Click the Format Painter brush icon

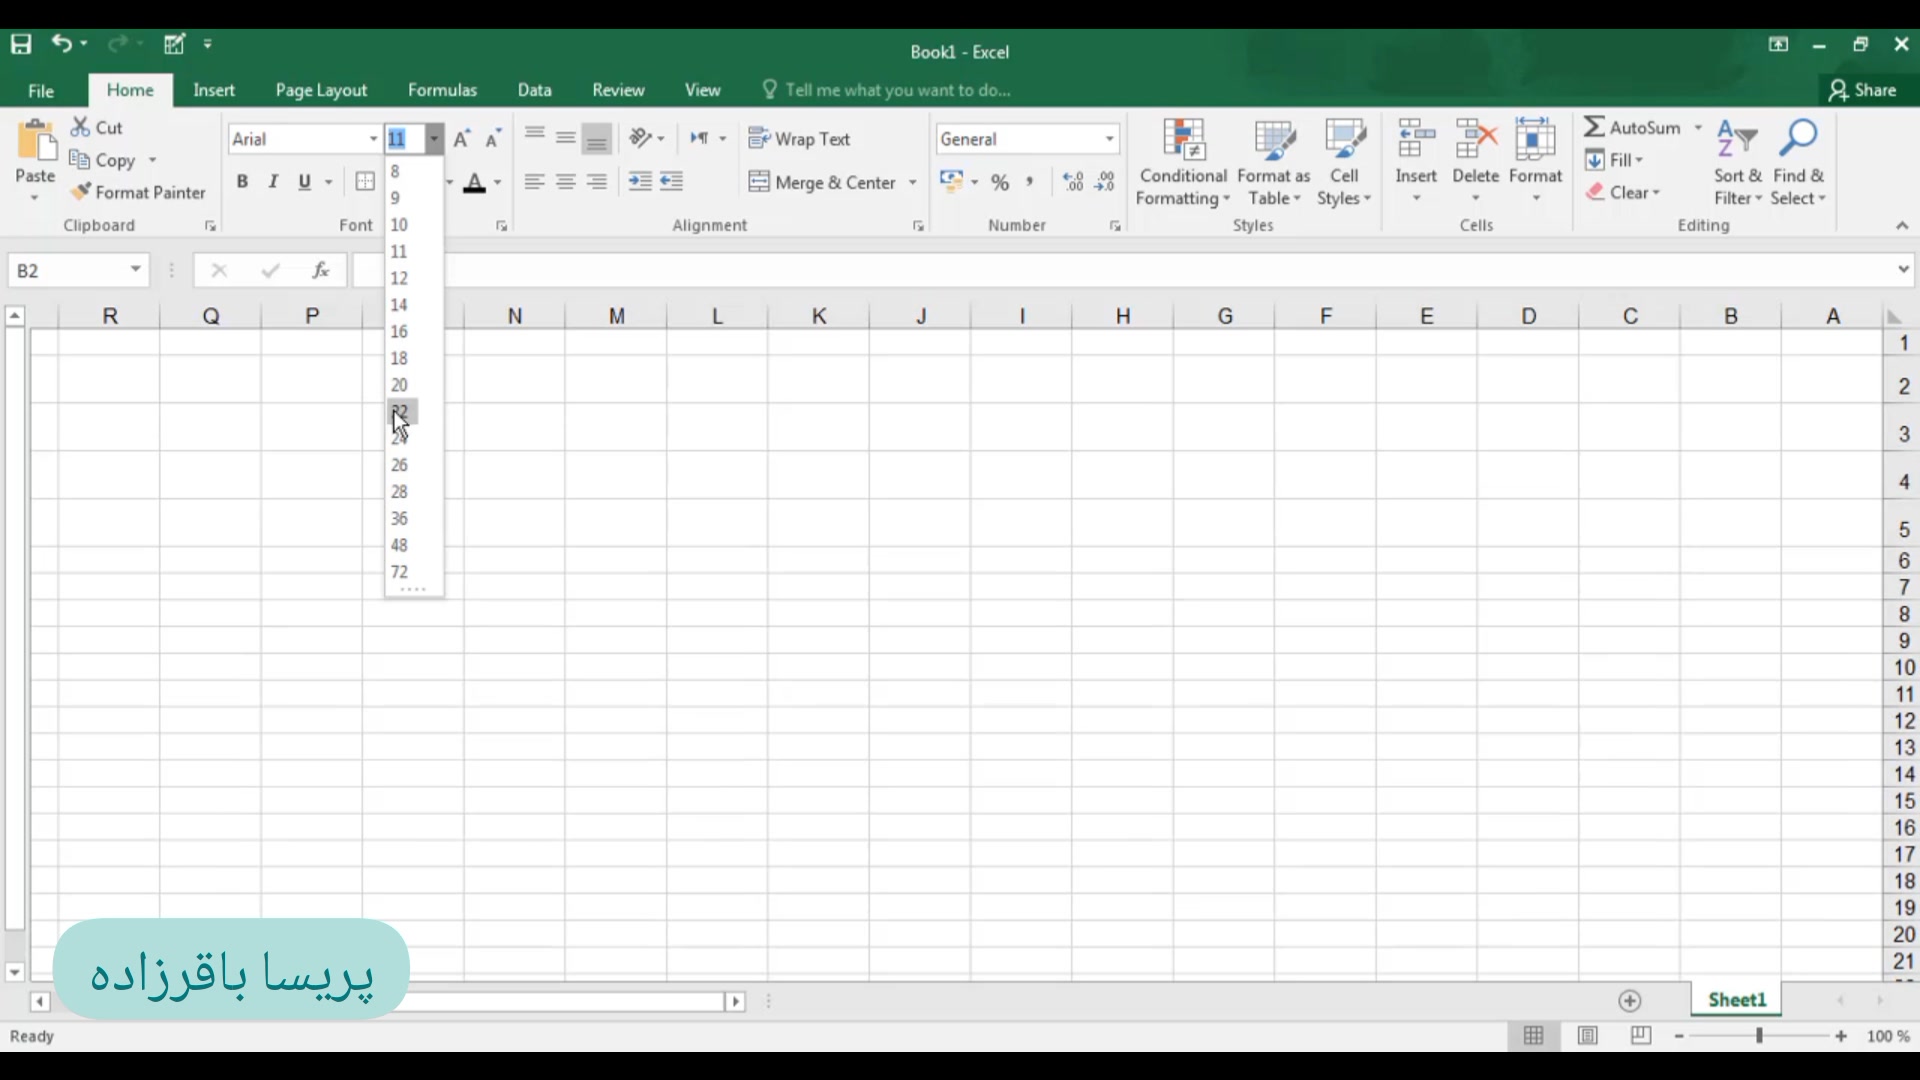81,192
